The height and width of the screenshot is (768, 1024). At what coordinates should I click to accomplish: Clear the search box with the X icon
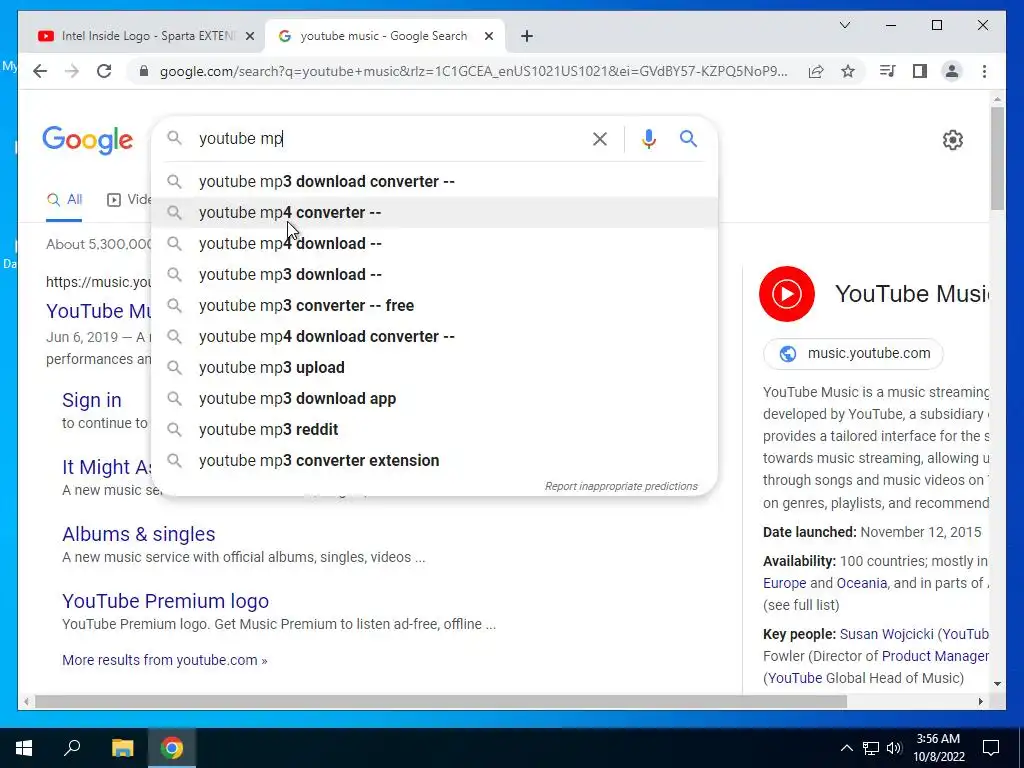(600, 138)
